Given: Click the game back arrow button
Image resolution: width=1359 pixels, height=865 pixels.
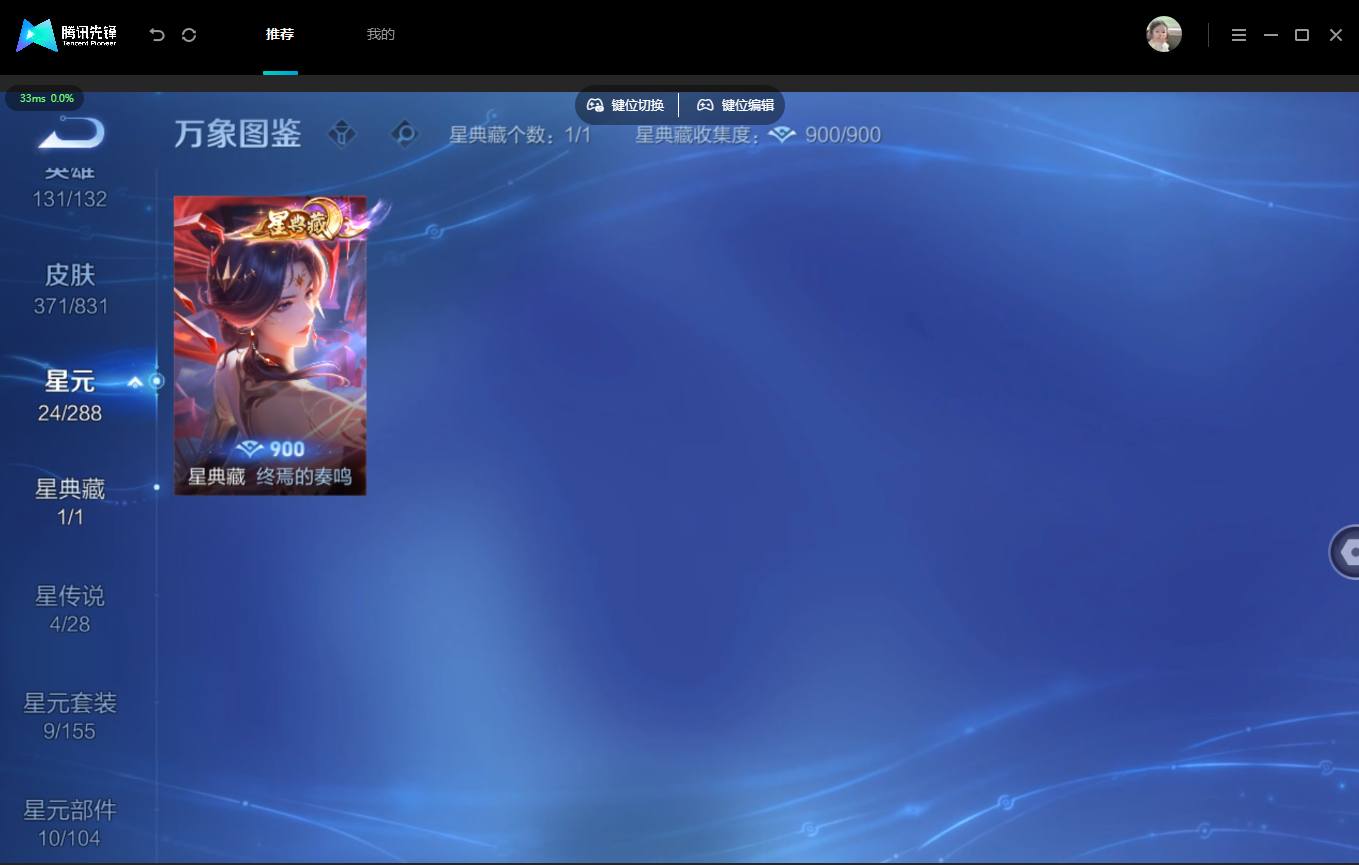Looking at the screenshot, I should click(70, 133).
